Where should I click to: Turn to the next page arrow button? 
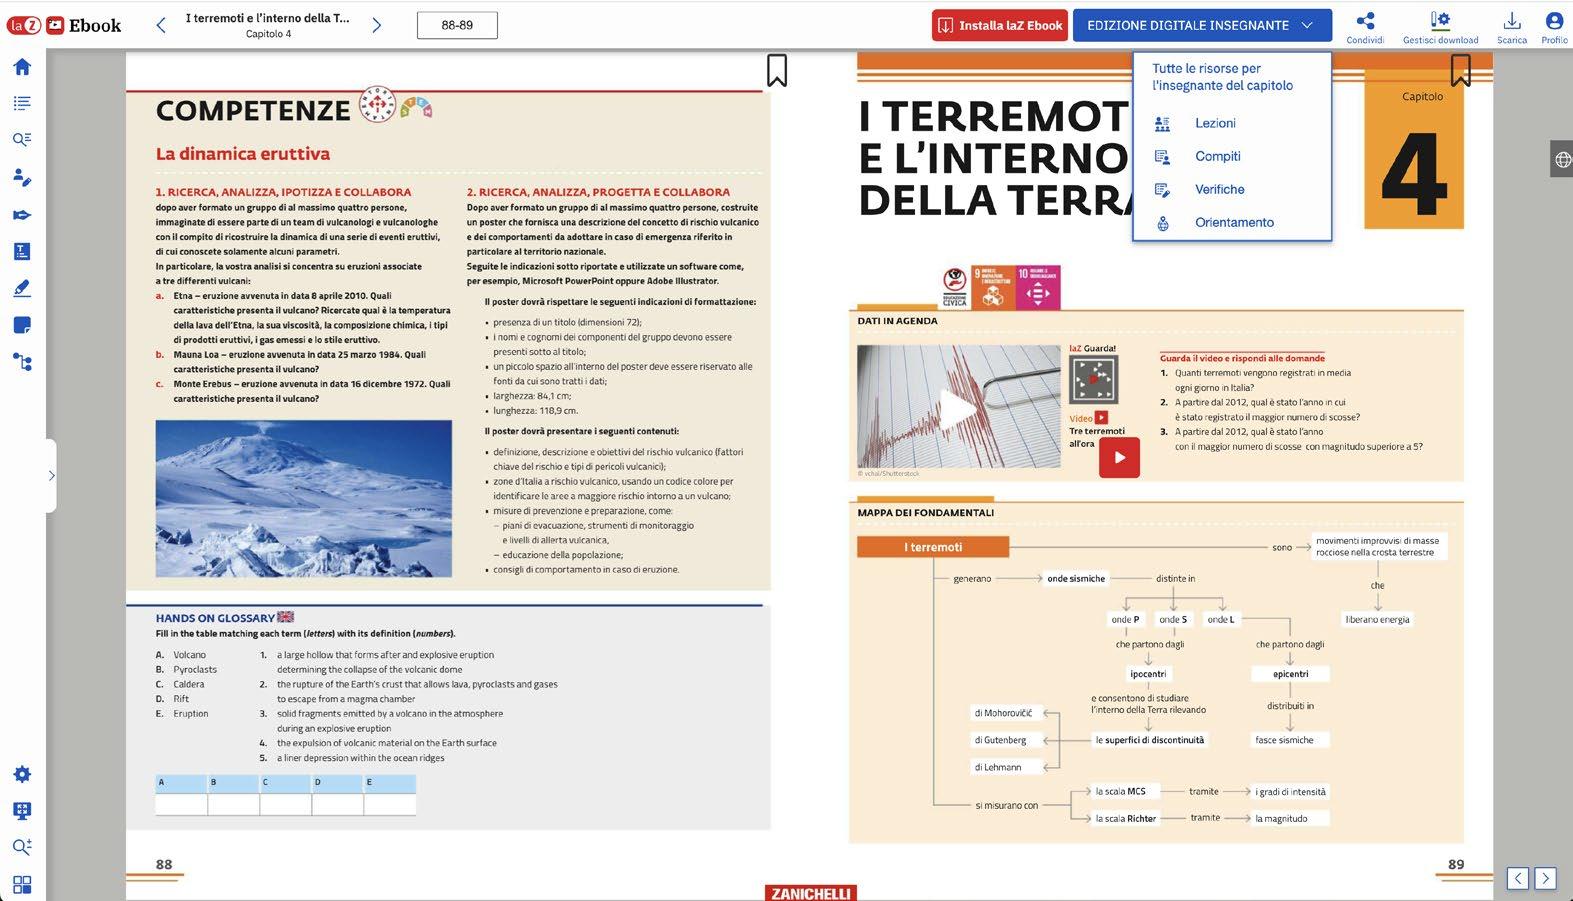pyautogui.click(x=1545, y=879)
